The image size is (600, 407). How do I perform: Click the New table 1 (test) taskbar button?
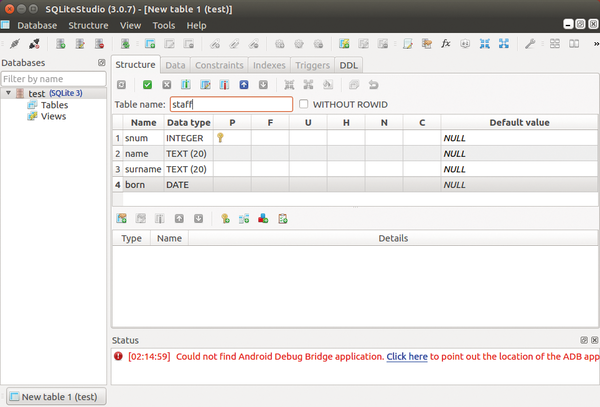click(56, 397)
